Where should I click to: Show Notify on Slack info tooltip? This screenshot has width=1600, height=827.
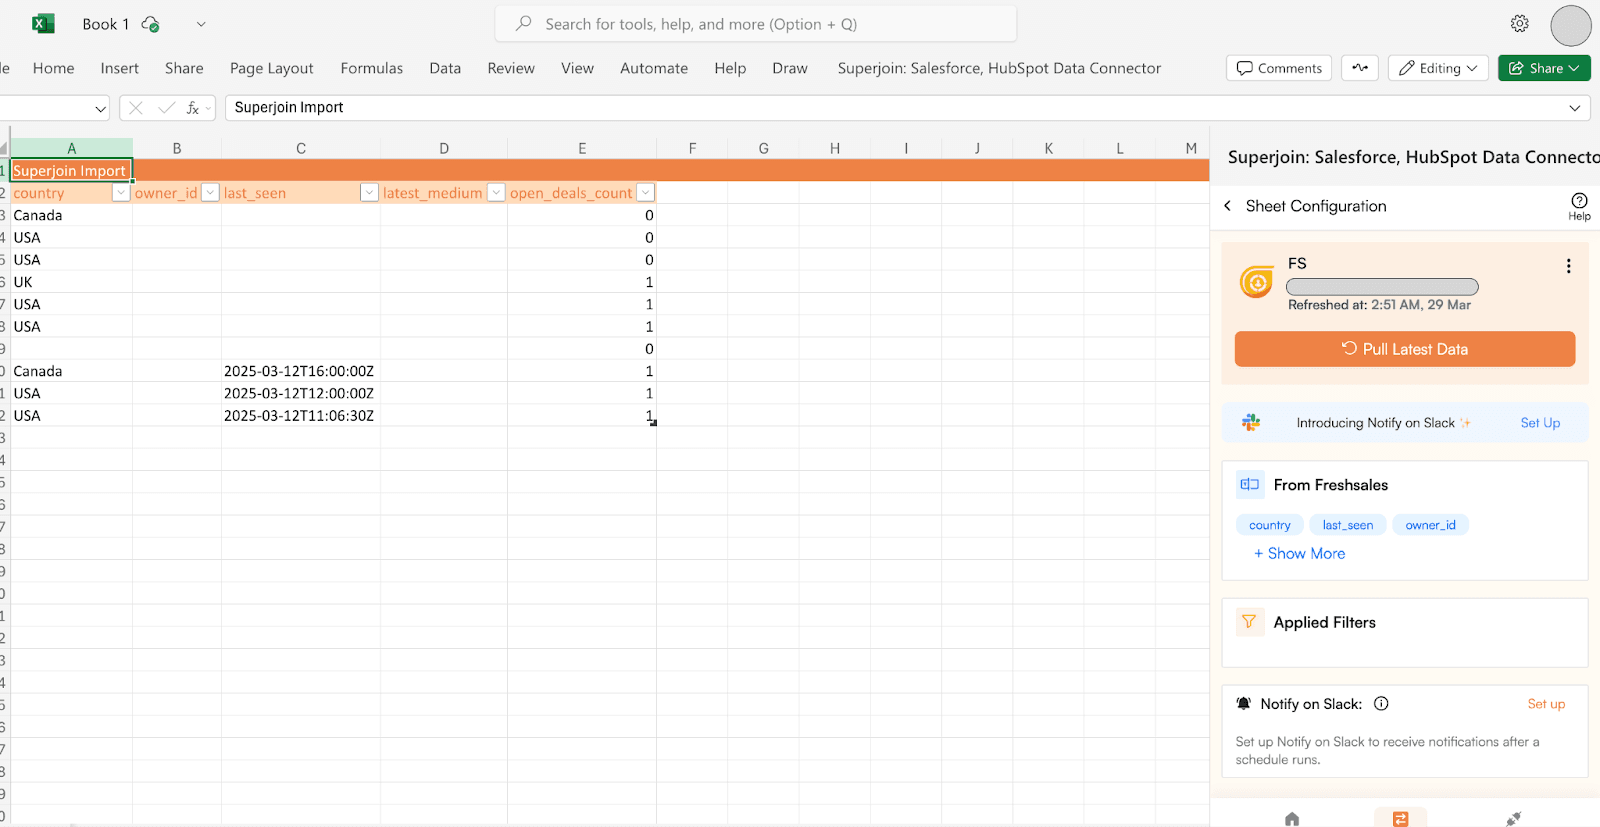point(1381,704)
